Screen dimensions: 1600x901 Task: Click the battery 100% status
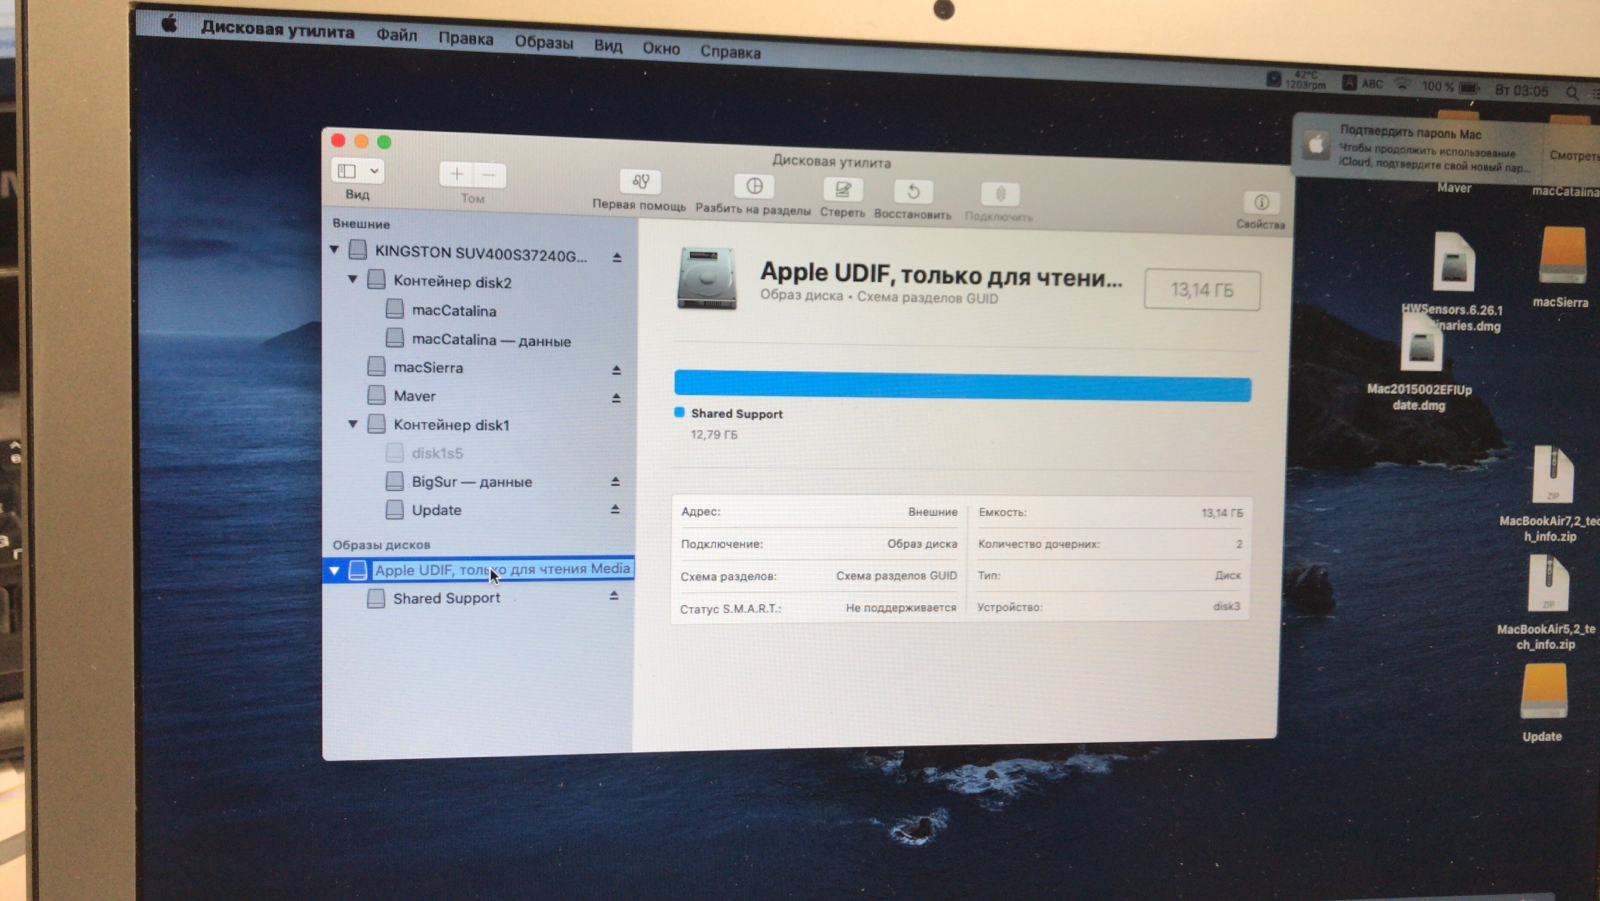pos(1450,87)
